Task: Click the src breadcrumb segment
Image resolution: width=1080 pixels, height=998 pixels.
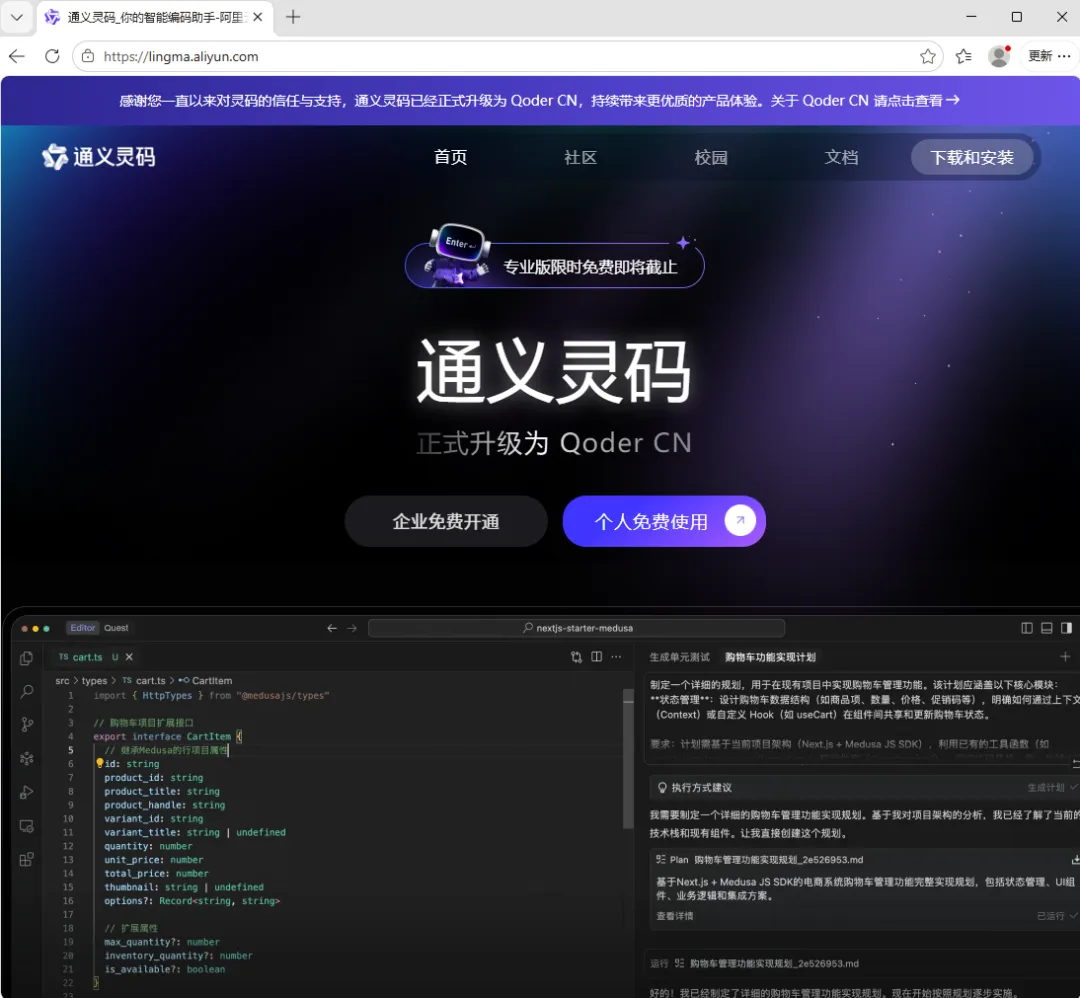Action: (x=62, y=680)
